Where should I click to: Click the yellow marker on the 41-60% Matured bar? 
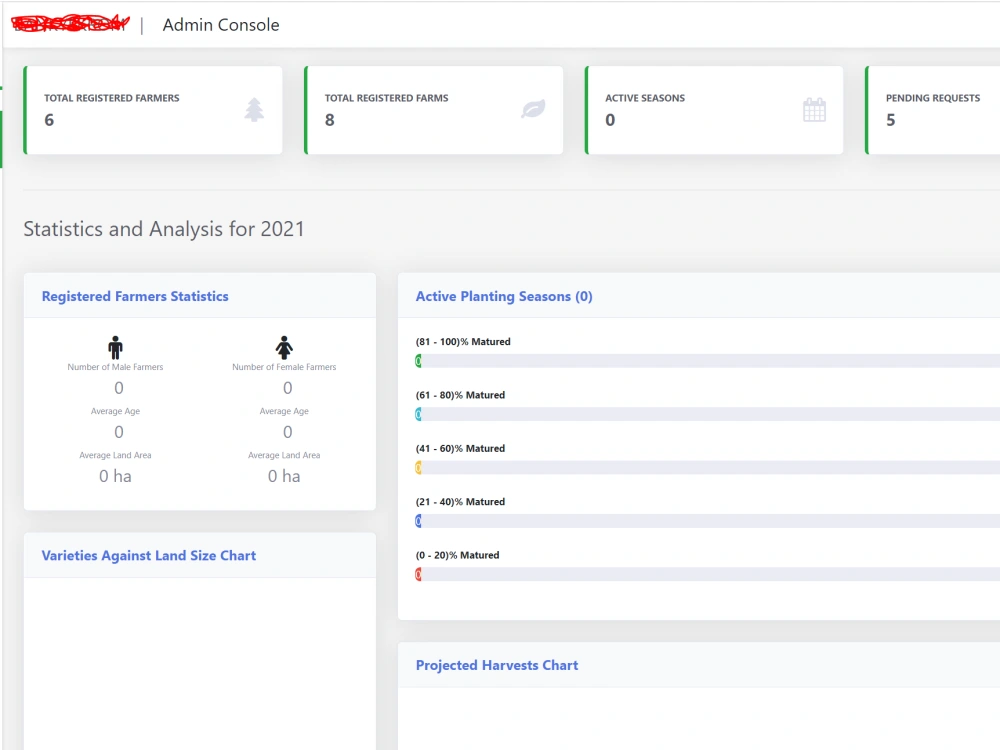(x=419, y=467)
